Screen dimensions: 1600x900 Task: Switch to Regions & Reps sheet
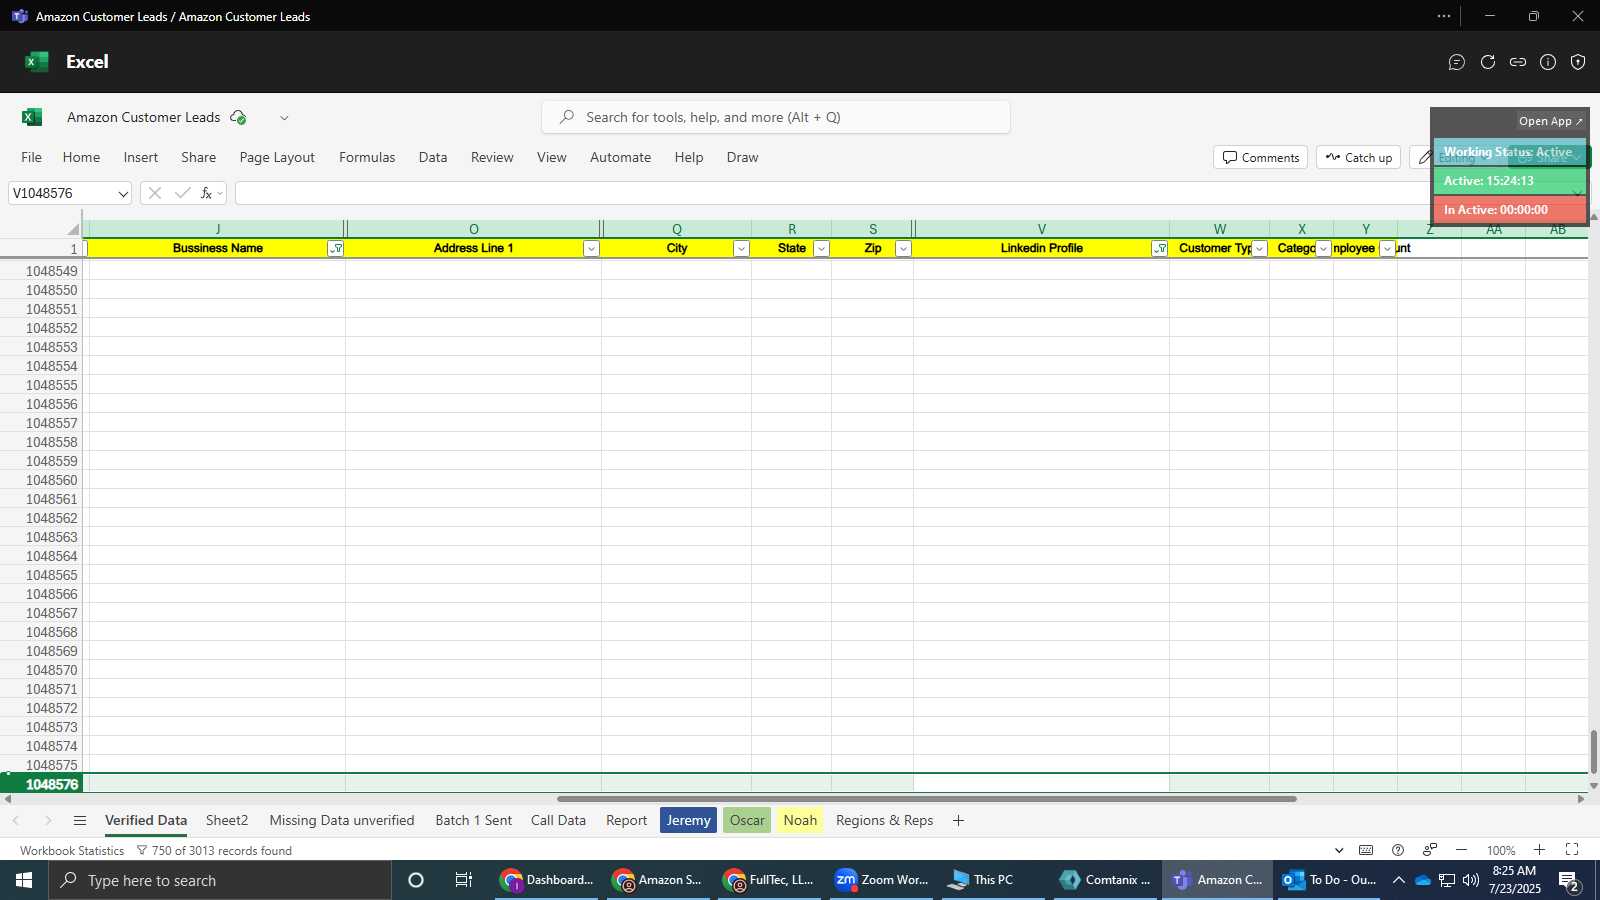click(885, 821)
